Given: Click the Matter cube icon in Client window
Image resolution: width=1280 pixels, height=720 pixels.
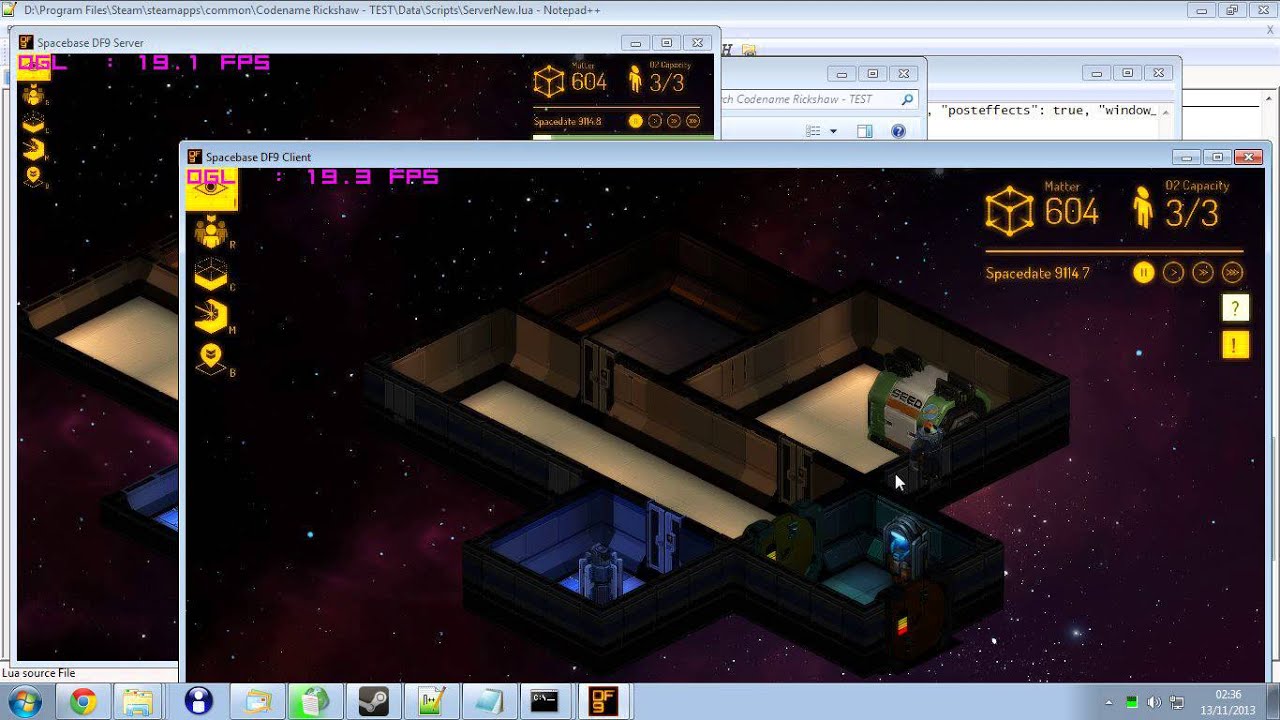Looking at the screenshot, I should pyautogui.click(x=1010, y=211).
